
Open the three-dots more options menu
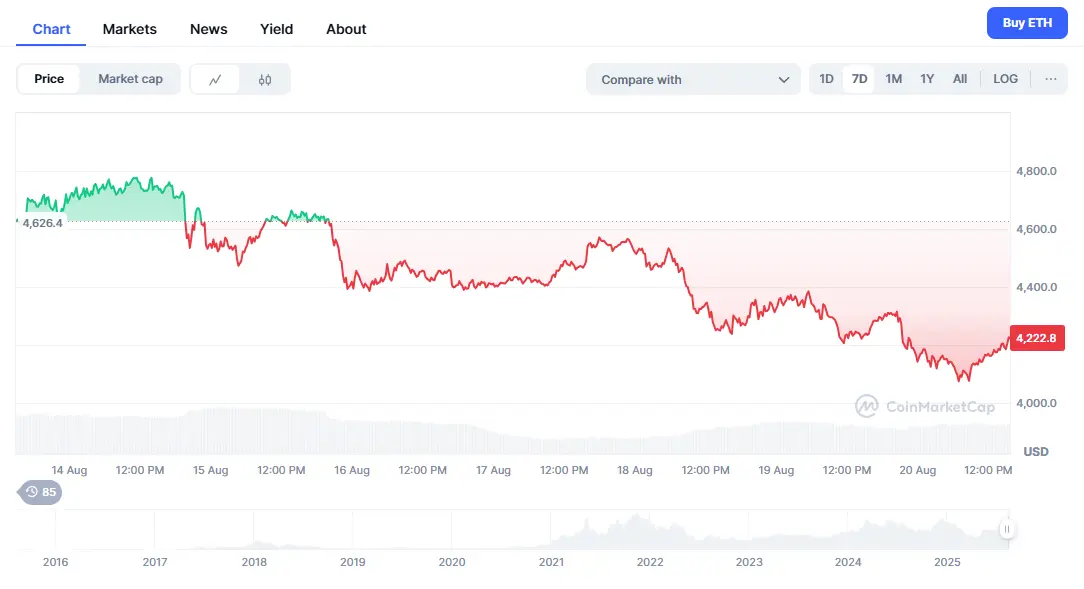pos(1050,79)
